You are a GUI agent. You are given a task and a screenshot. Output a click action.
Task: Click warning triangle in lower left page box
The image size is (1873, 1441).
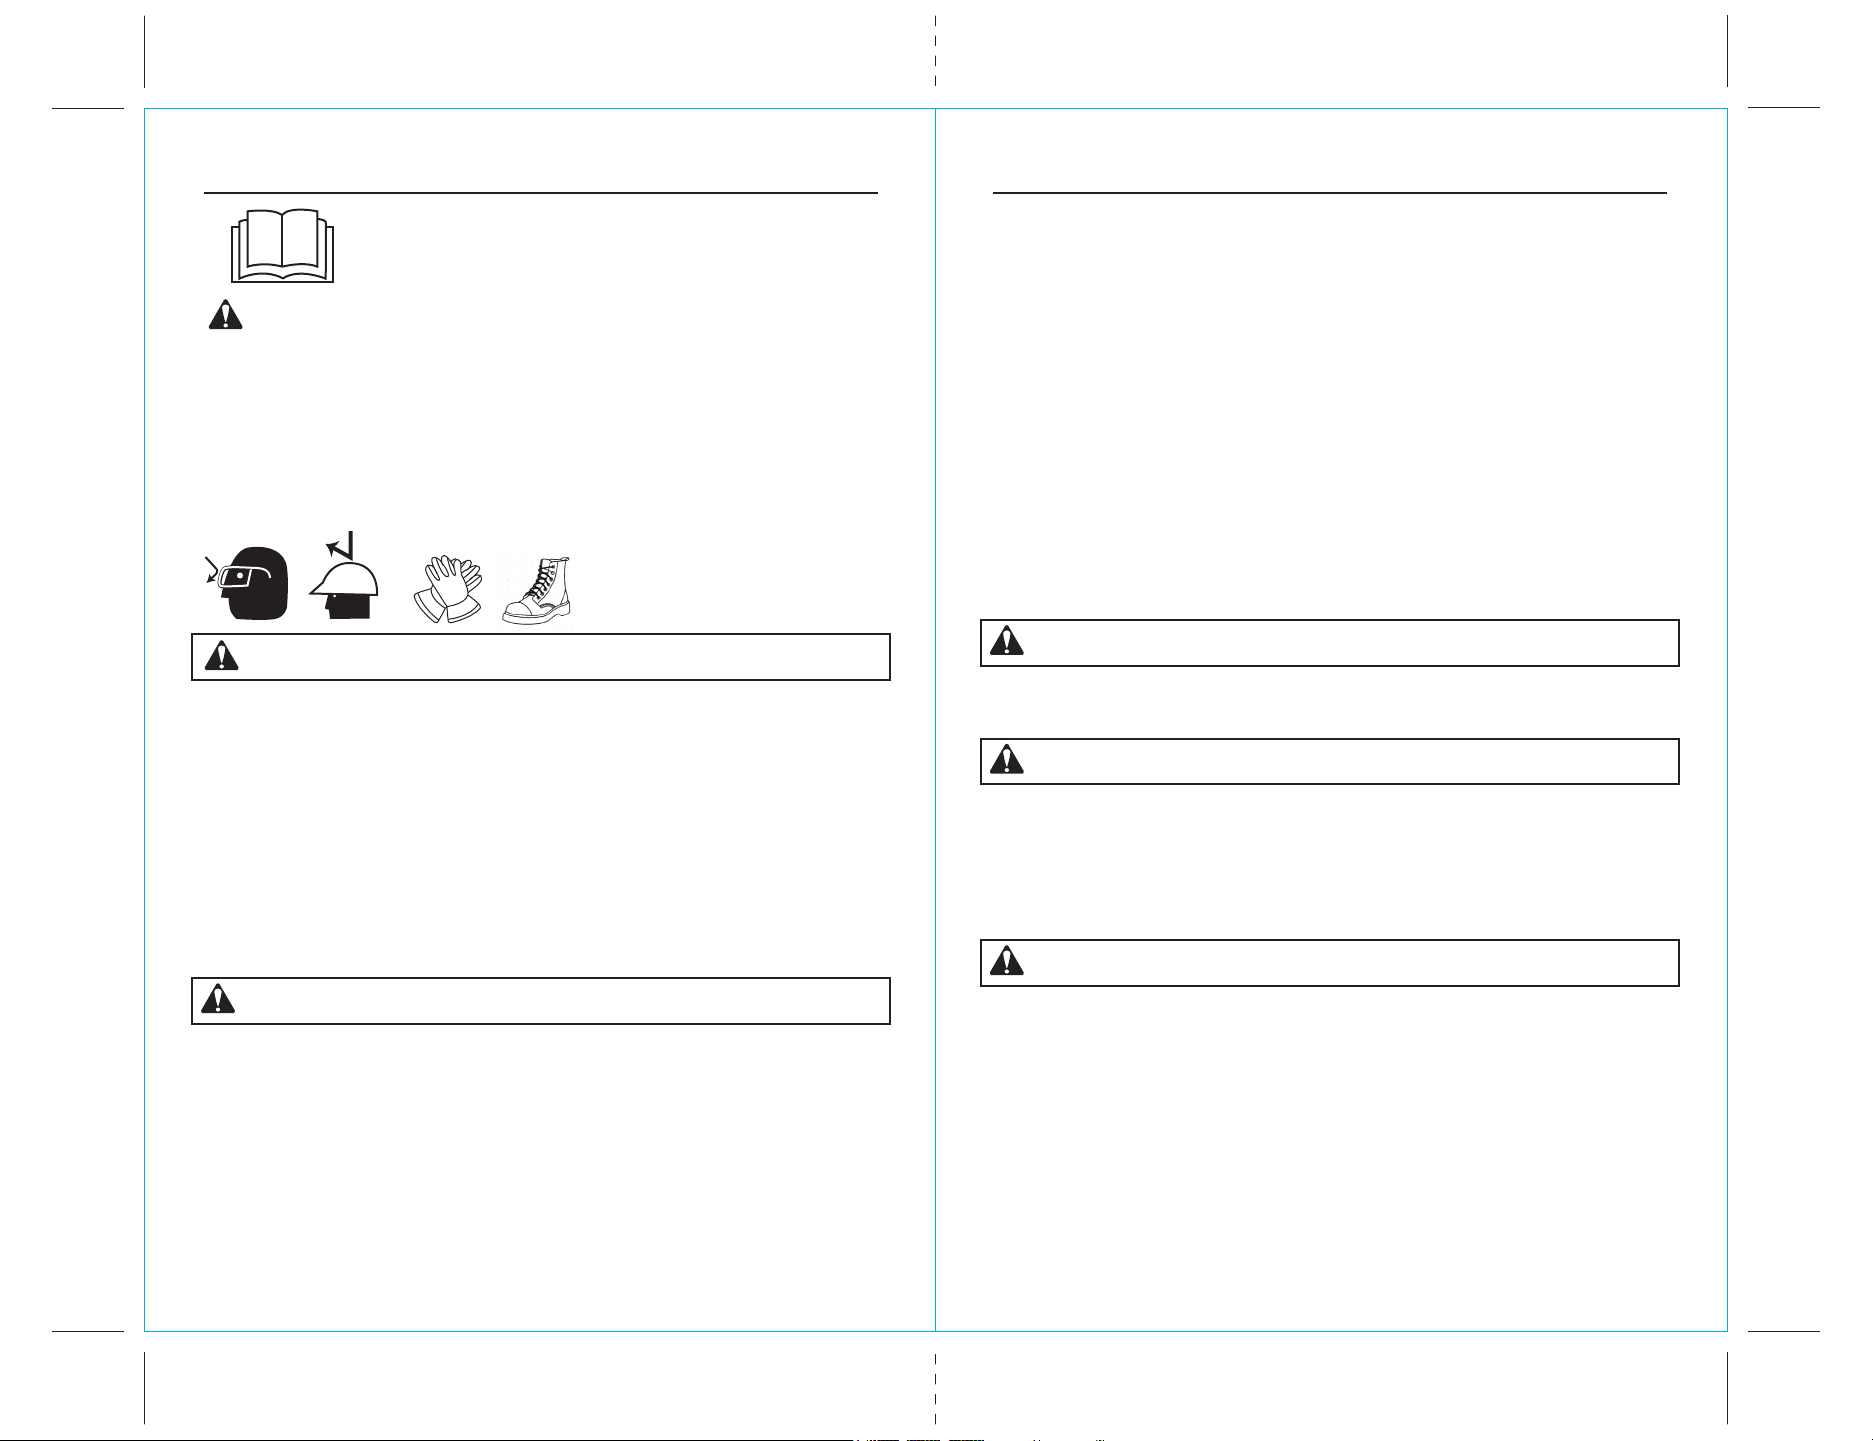(218, 1000)
